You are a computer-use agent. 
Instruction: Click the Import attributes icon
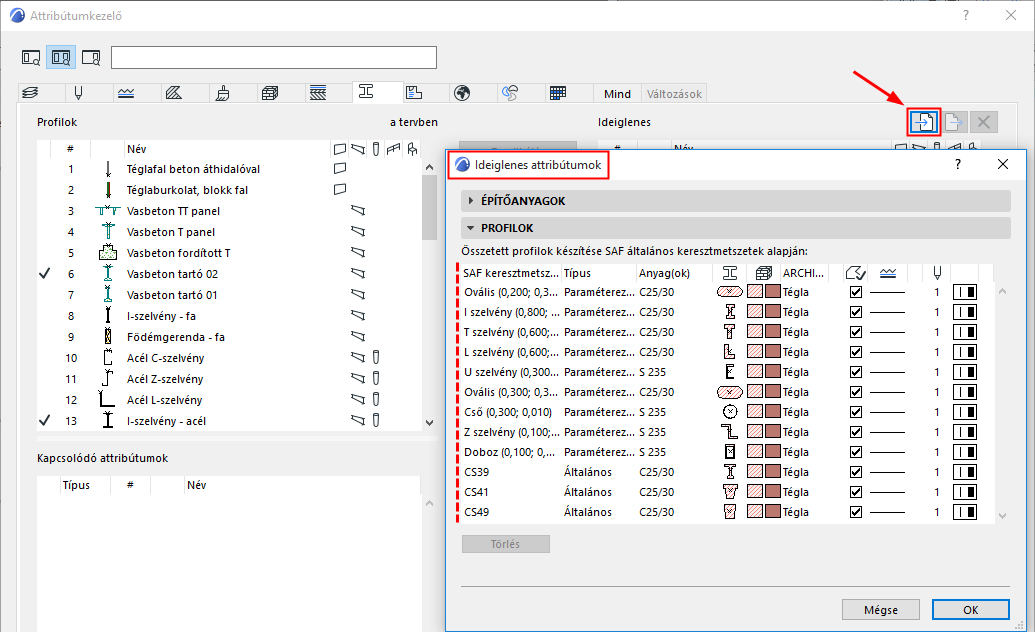923,122
